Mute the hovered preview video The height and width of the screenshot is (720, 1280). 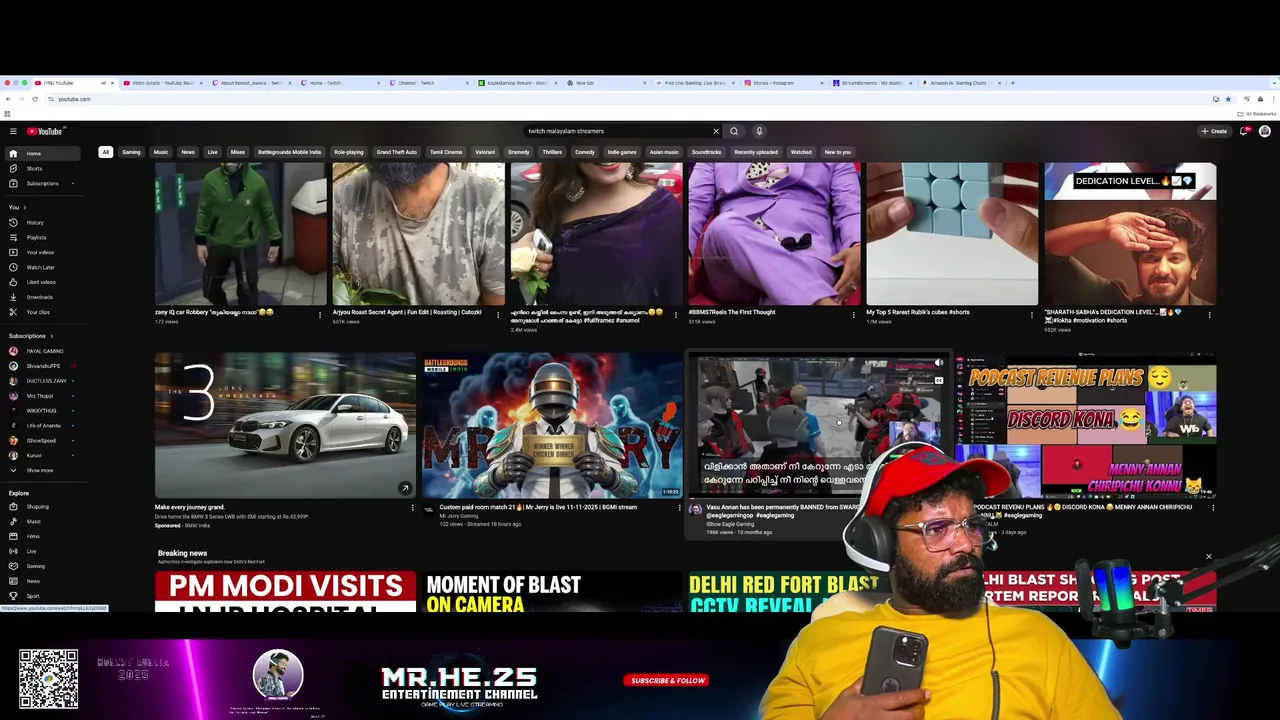point(939,362)
